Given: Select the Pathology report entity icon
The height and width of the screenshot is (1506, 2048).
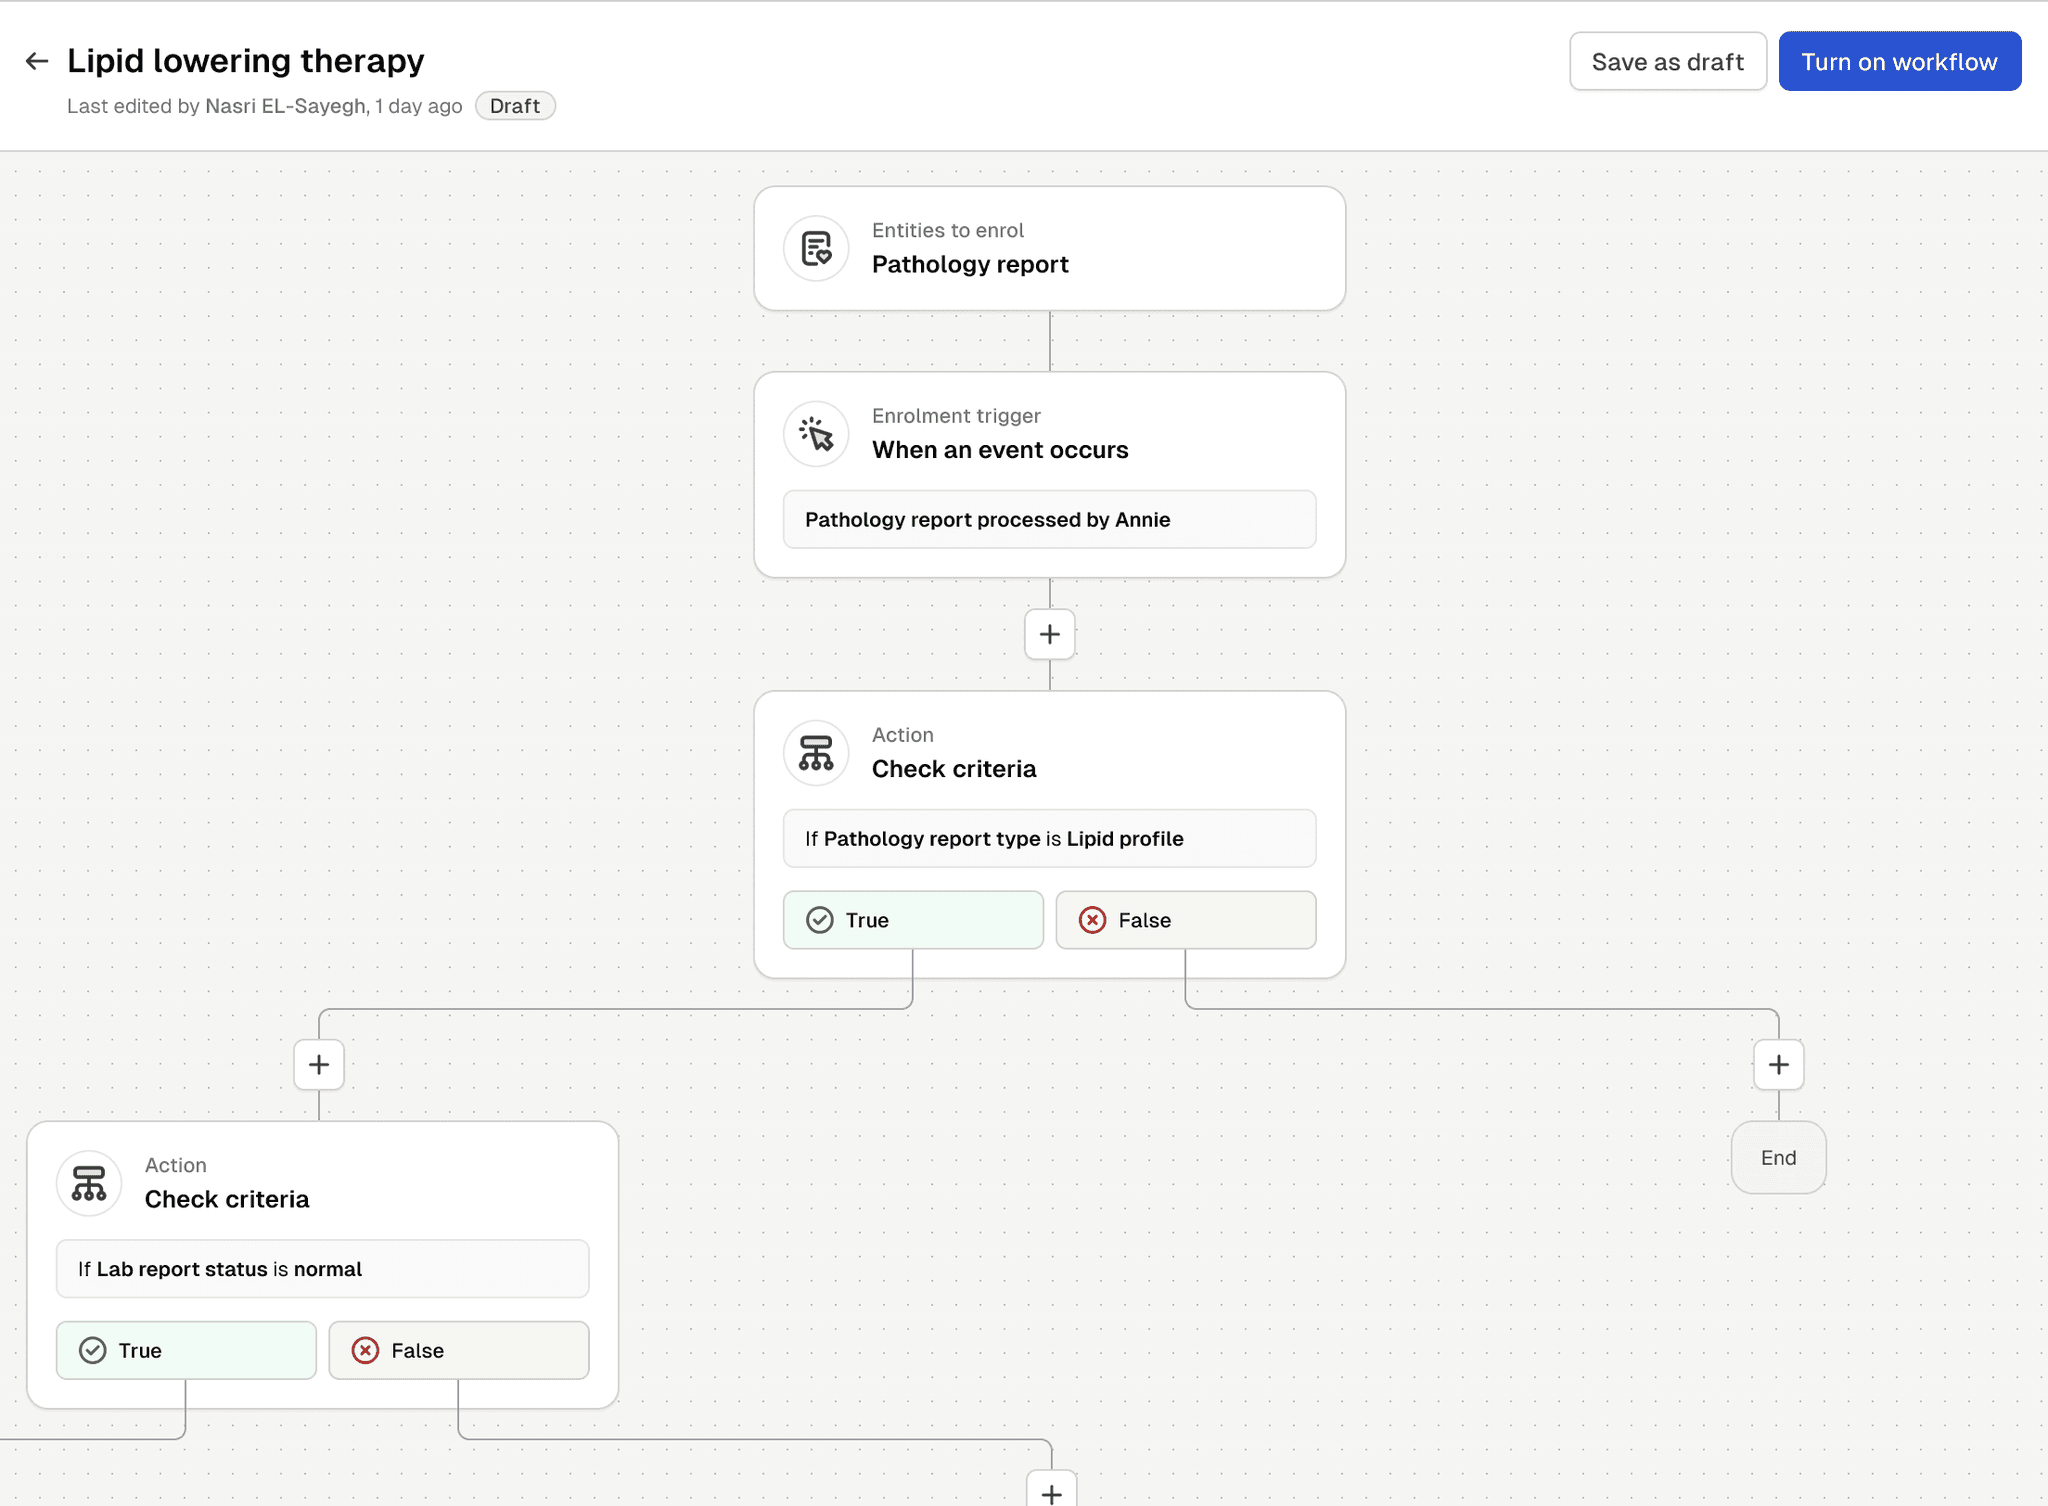Looking at the screenshot, I should (816, 249).
